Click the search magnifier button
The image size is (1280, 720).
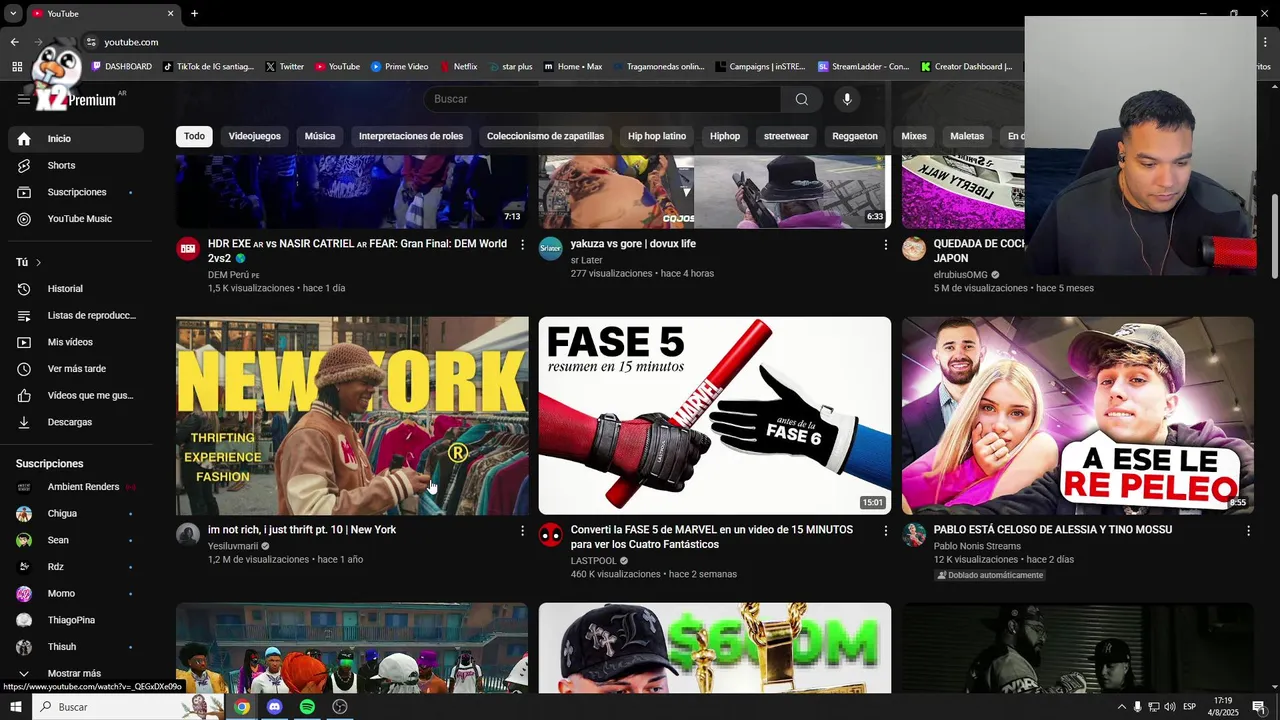[801, 99]
